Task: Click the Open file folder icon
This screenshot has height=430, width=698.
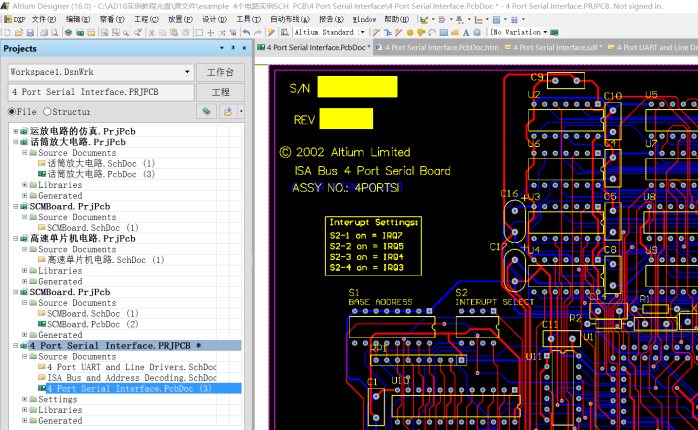Action: pos(19,32)
